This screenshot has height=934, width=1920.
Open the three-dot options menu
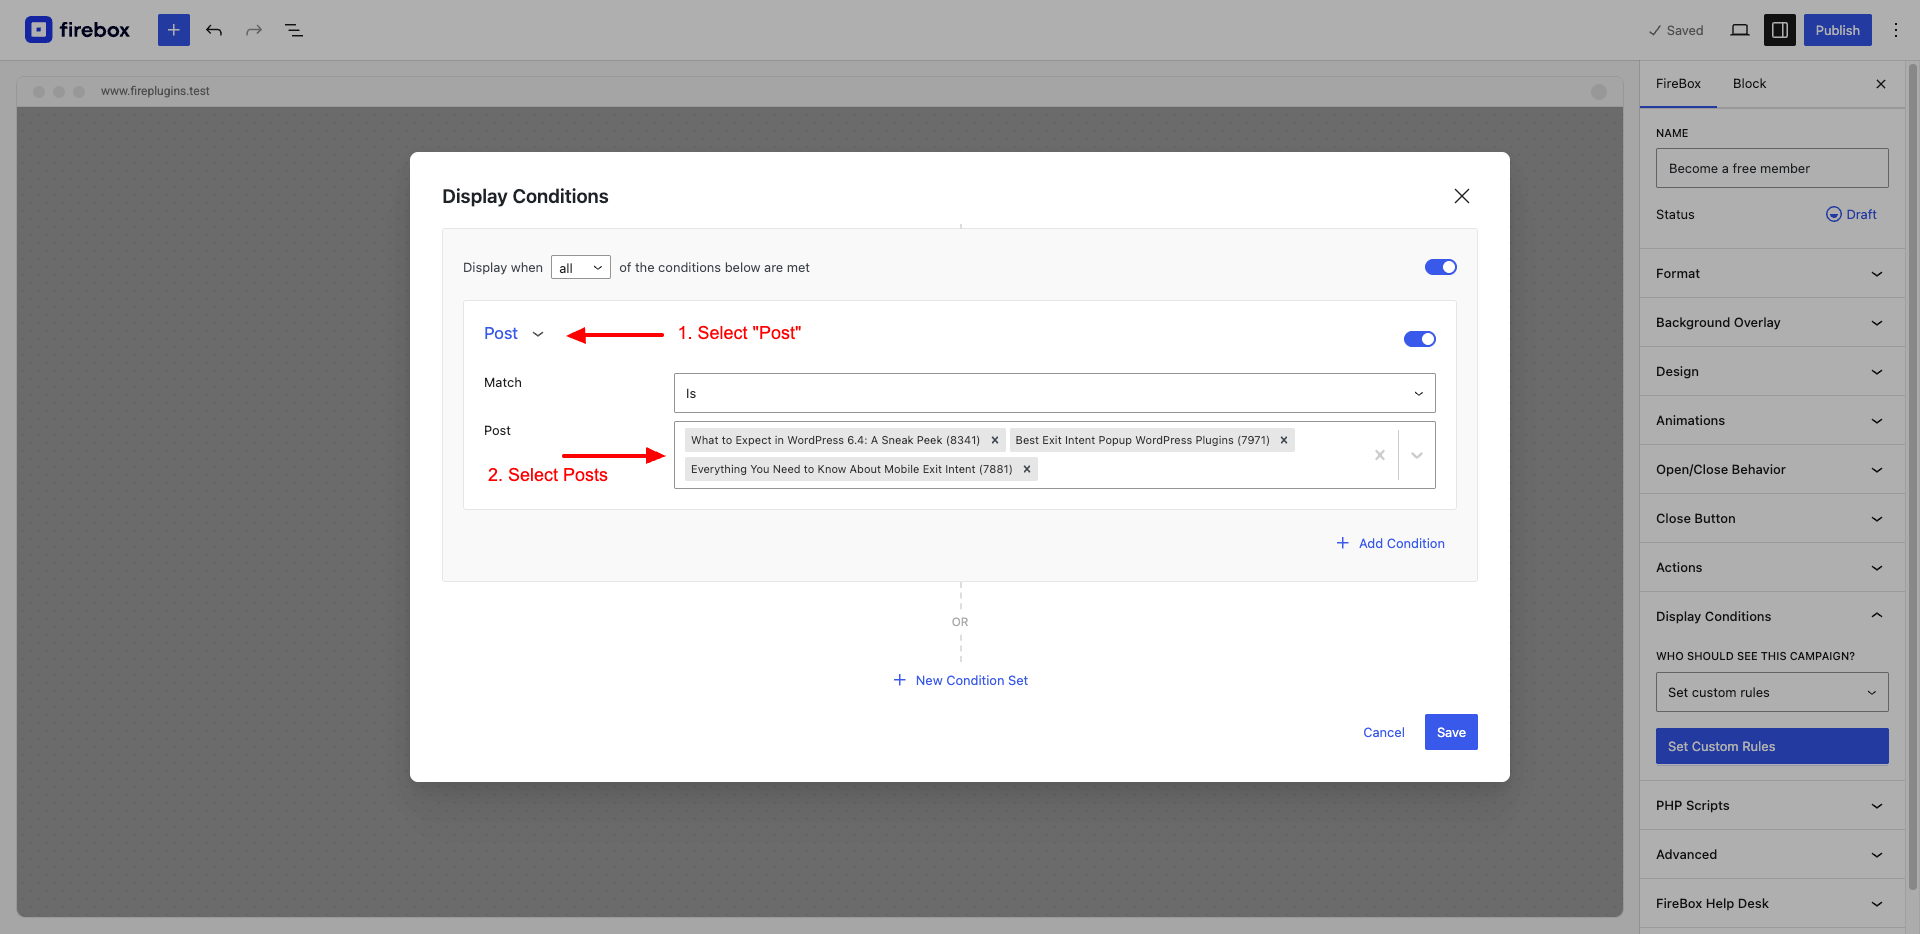click(1896, 30)
